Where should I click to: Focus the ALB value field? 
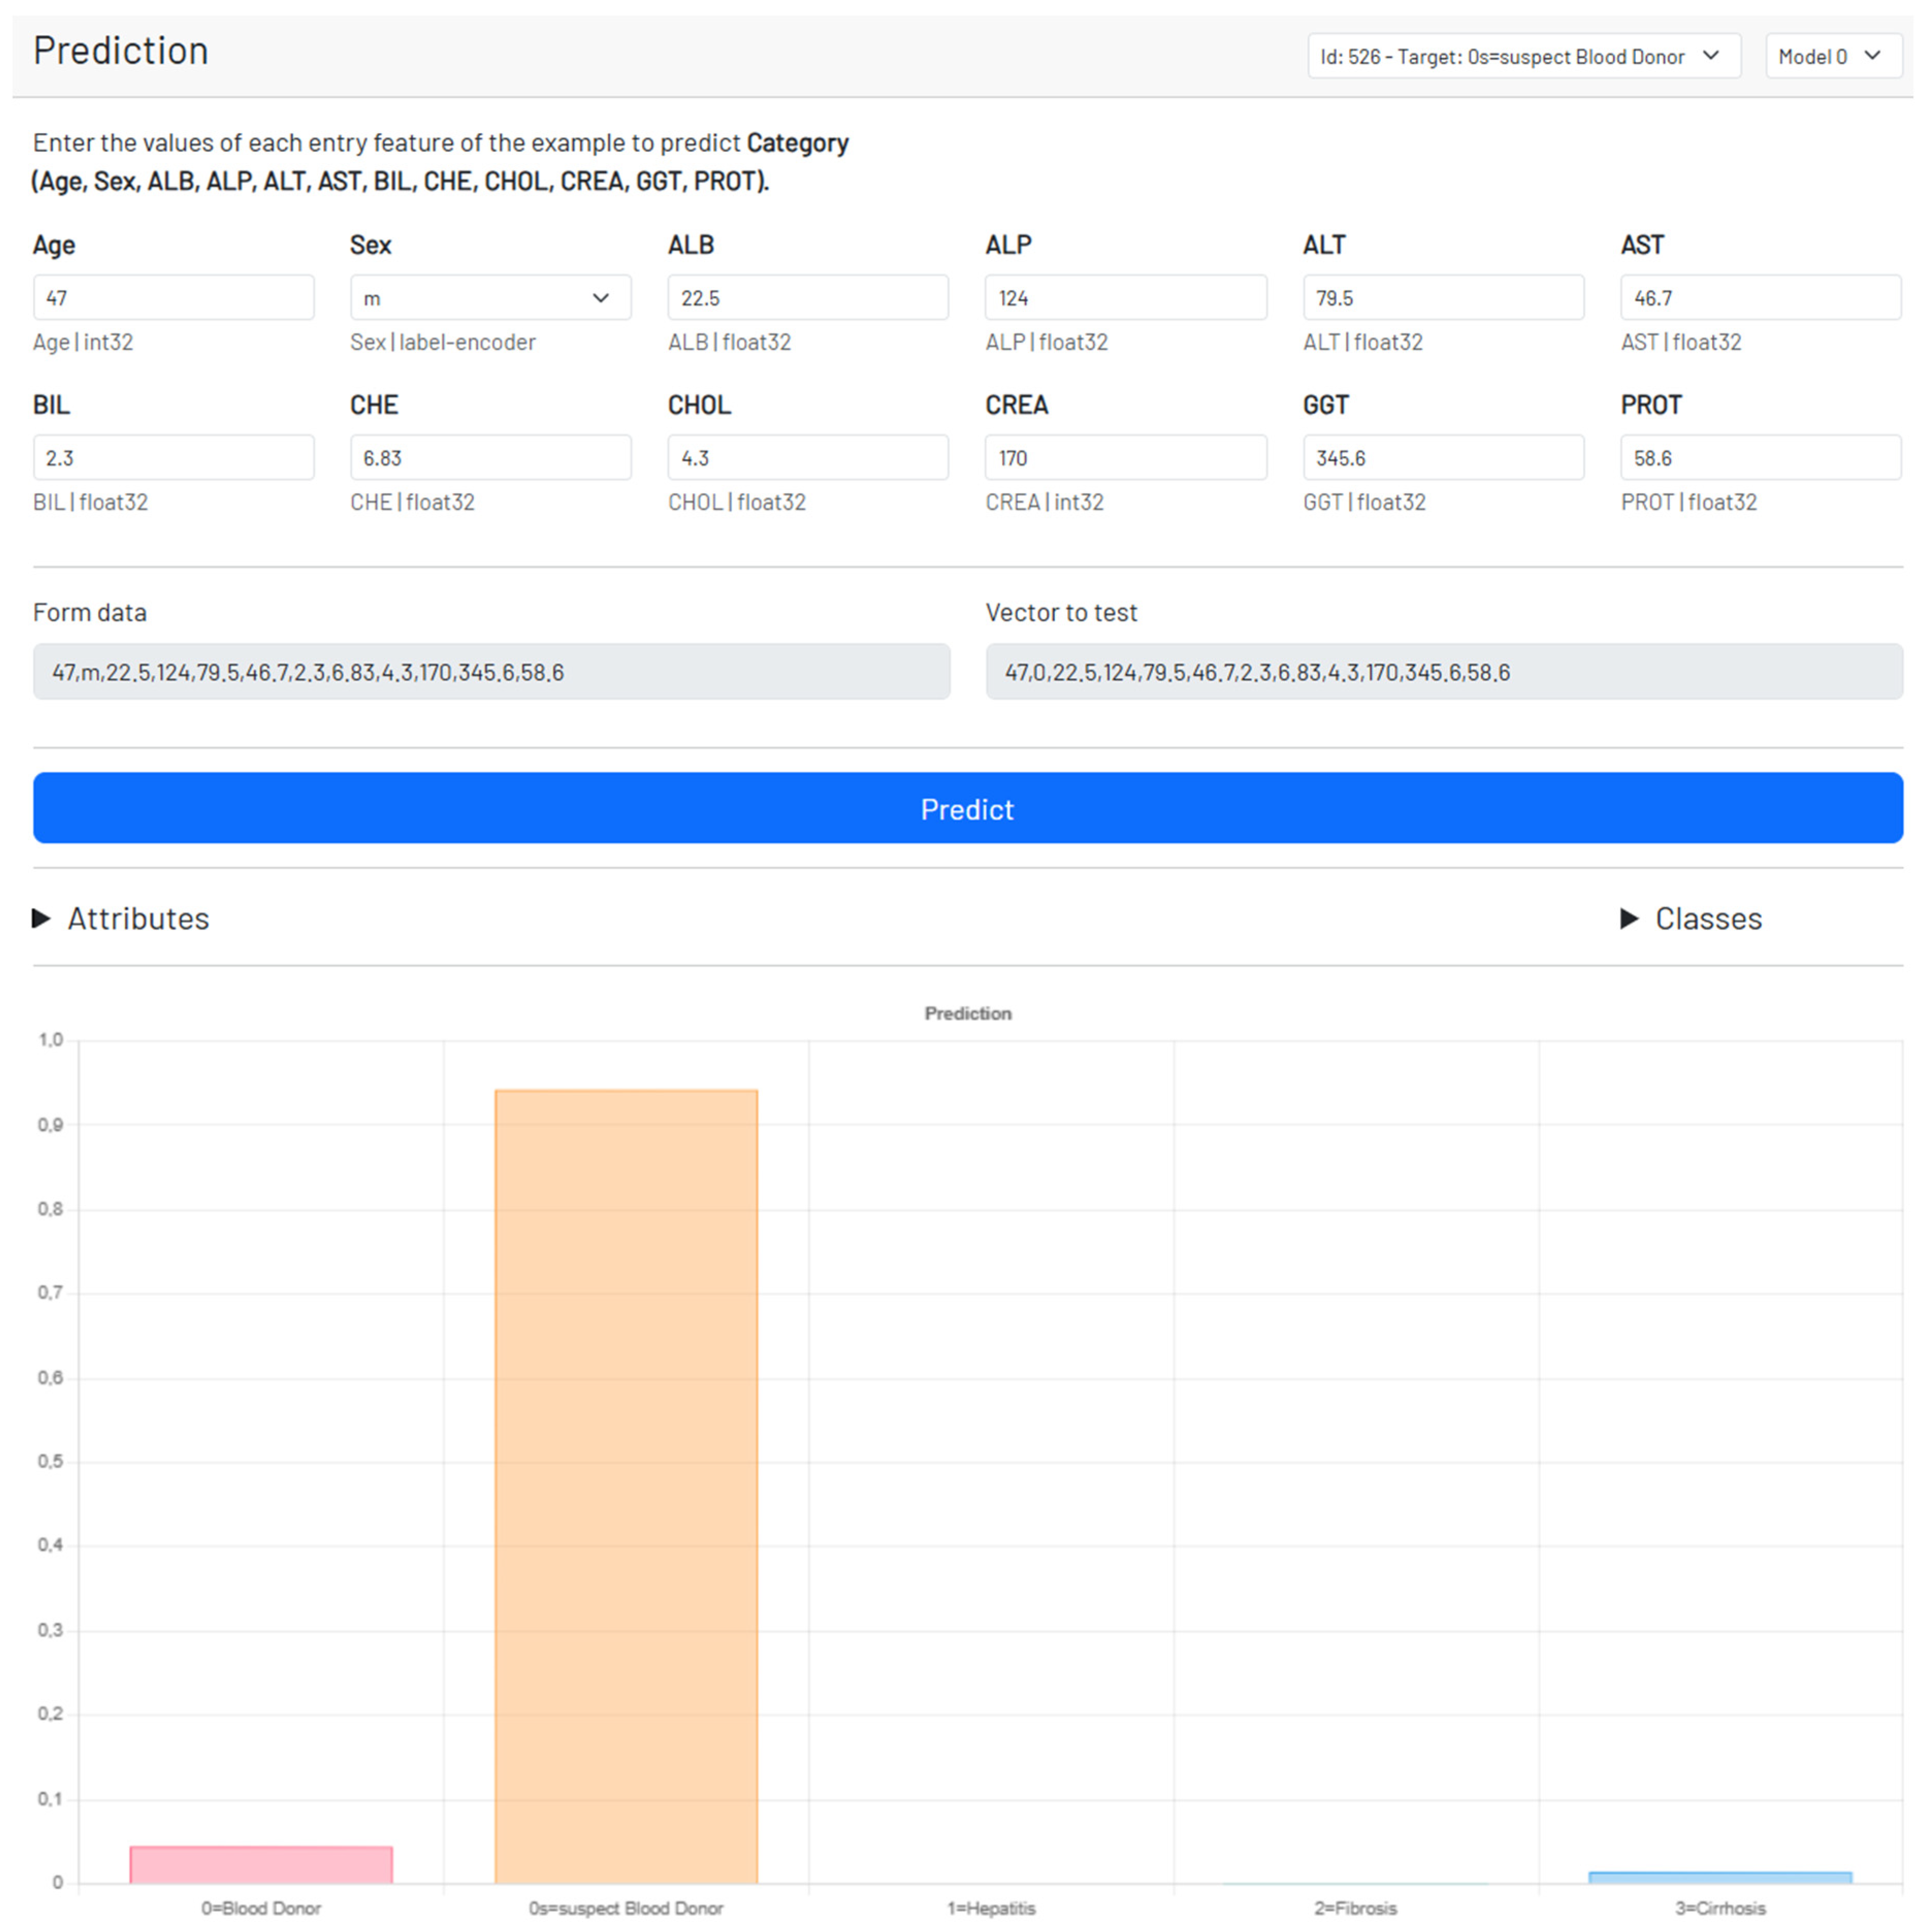pos(807,298)
